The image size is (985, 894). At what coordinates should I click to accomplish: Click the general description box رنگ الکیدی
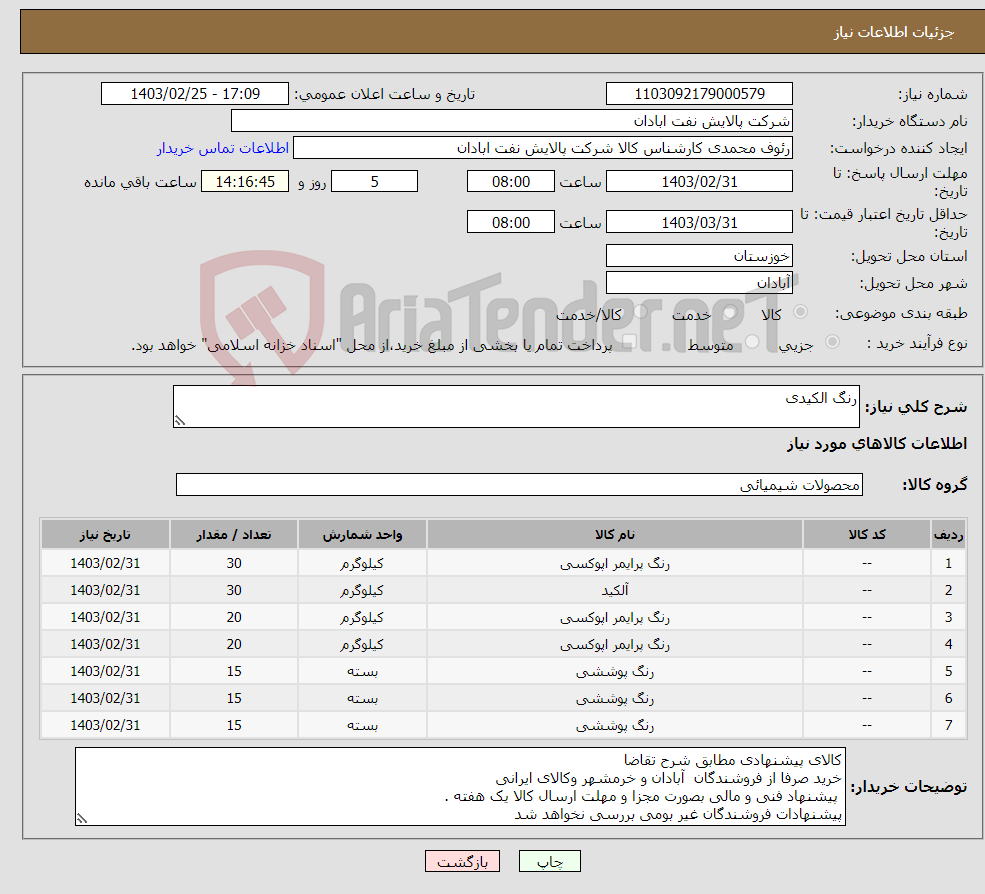[516, 406]
